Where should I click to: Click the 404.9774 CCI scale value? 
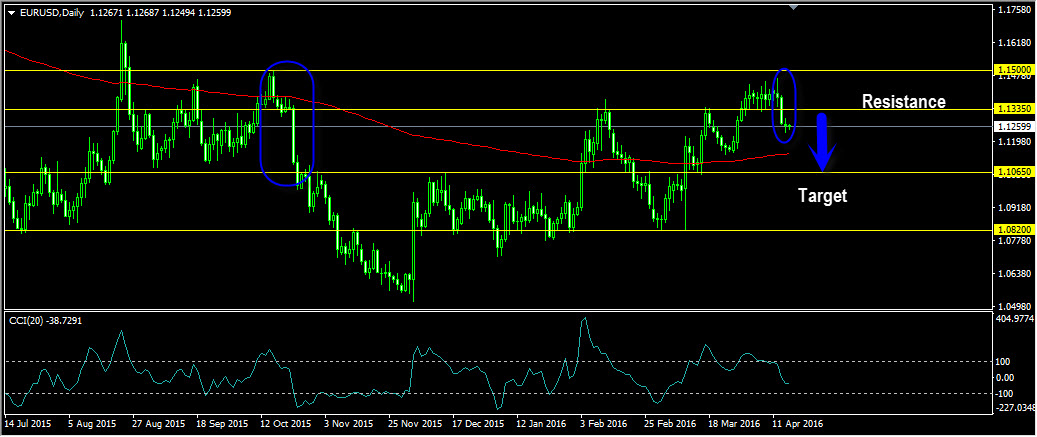1016,319
